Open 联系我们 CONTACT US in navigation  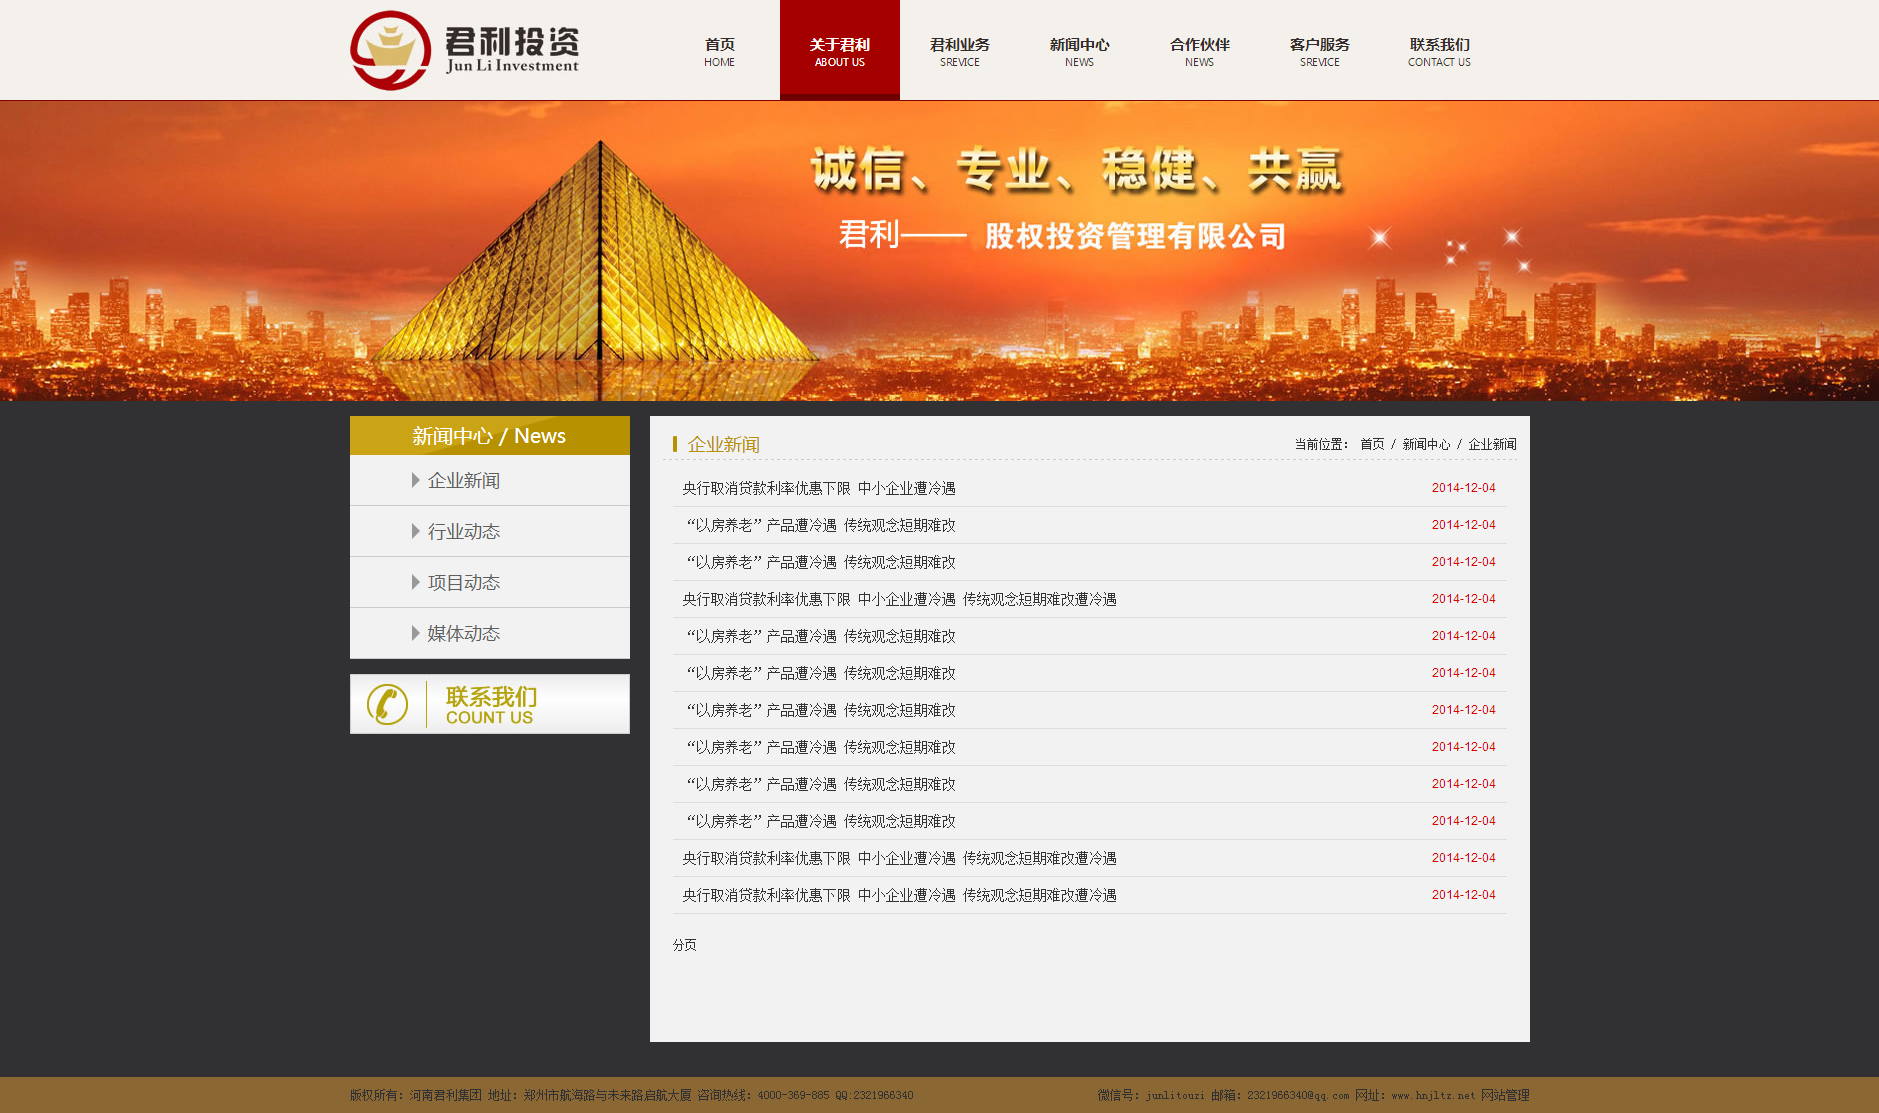point(1440,51)
